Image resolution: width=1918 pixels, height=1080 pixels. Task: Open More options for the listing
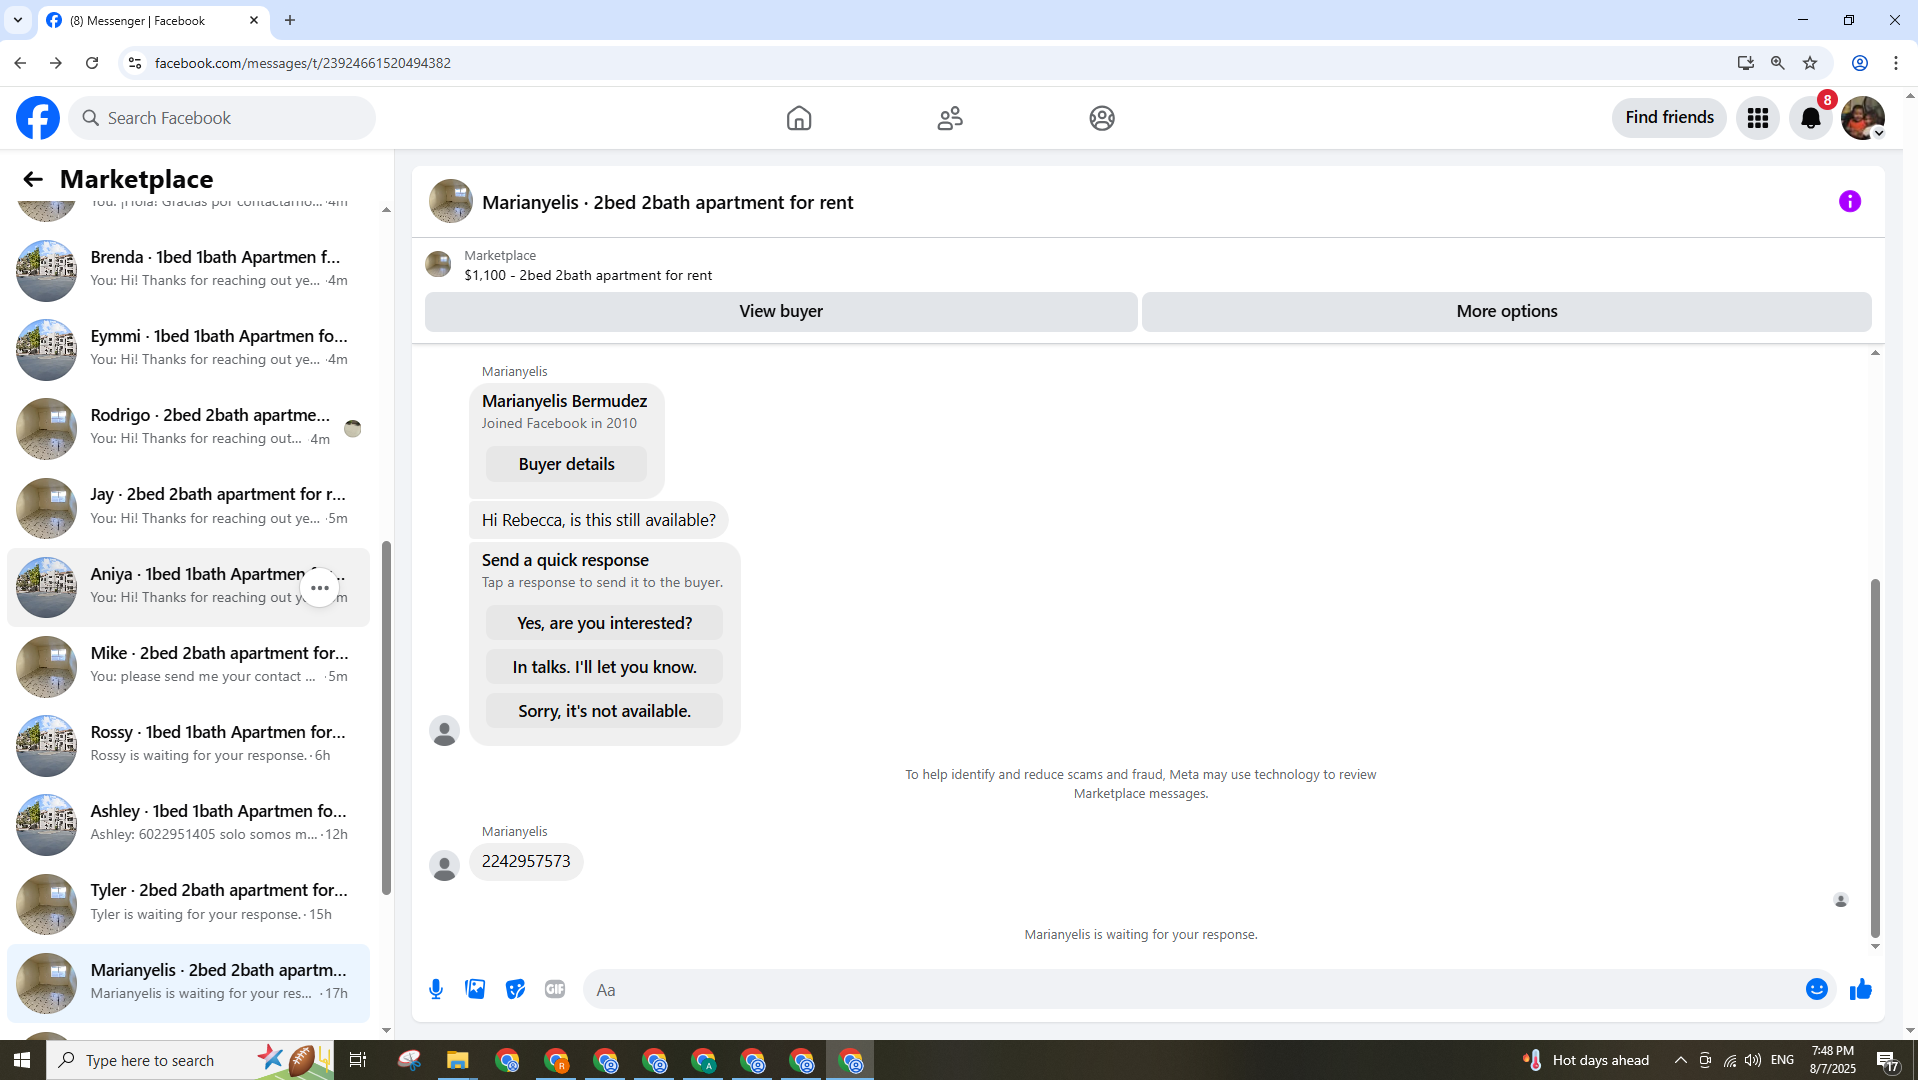coord(1507,311)
